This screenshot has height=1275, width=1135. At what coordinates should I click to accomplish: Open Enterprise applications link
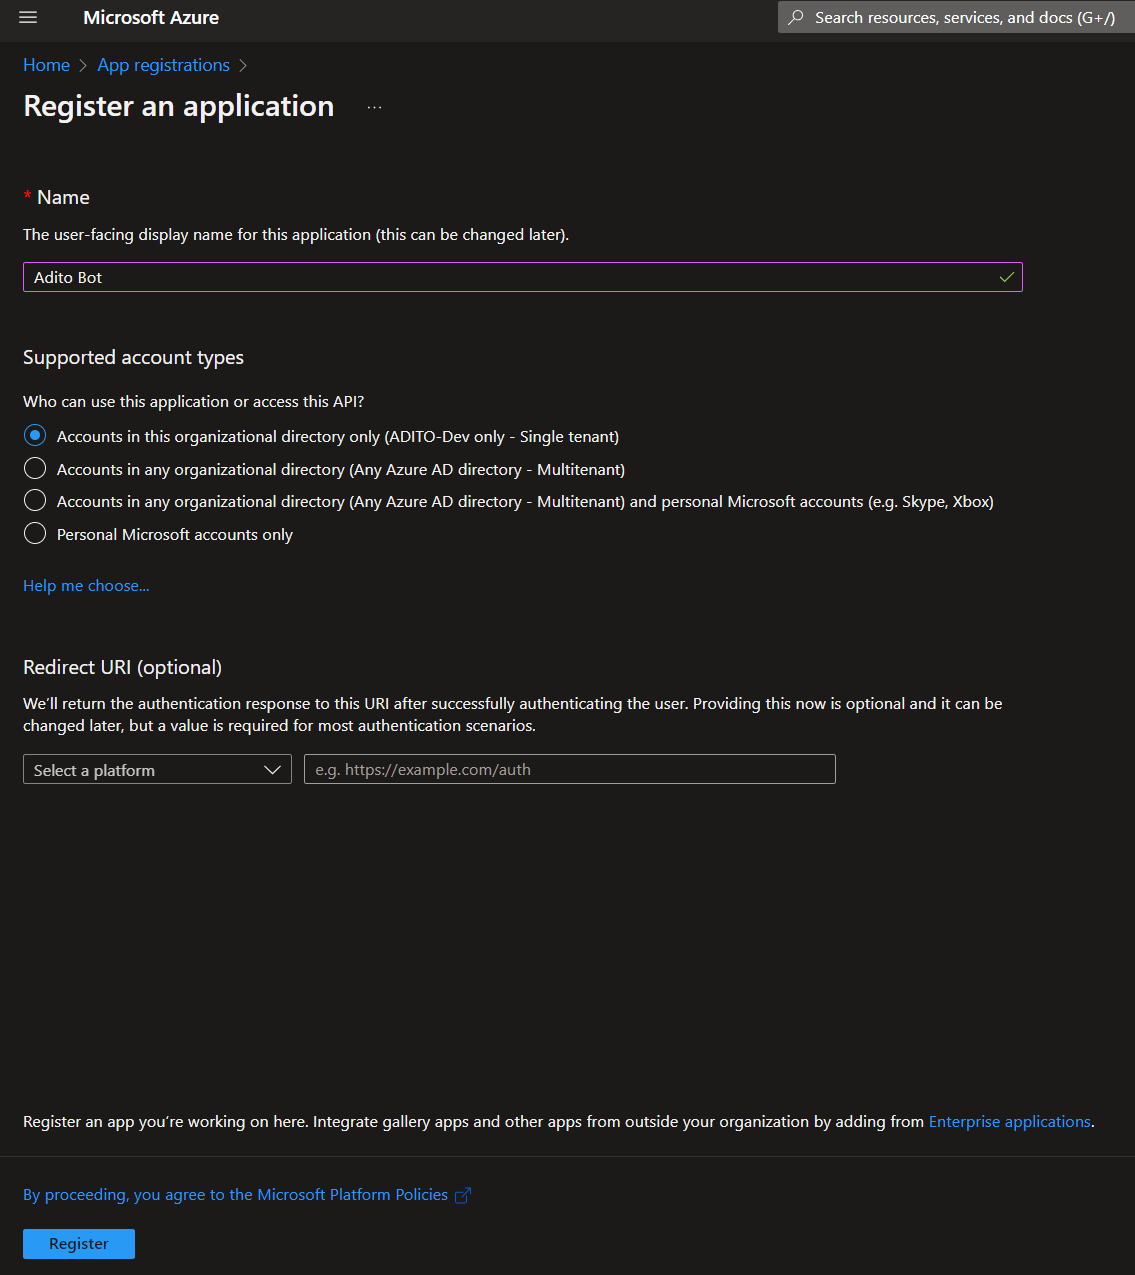1010,1122
